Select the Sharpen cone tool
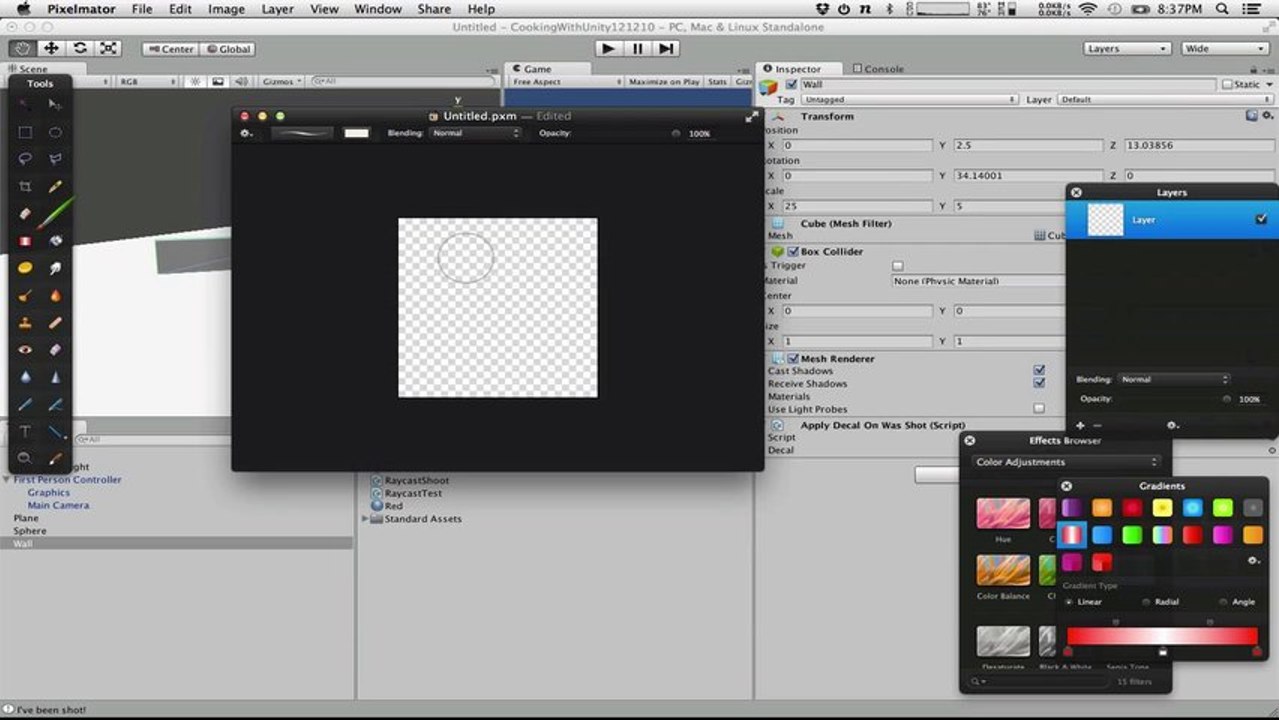The width and height of the screenshot is (1279, 720). pos(55,377)
